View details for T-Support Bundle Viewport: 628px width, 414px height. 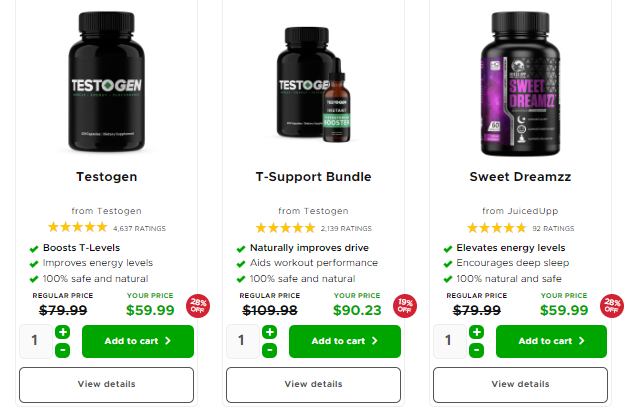pos(313,384)
